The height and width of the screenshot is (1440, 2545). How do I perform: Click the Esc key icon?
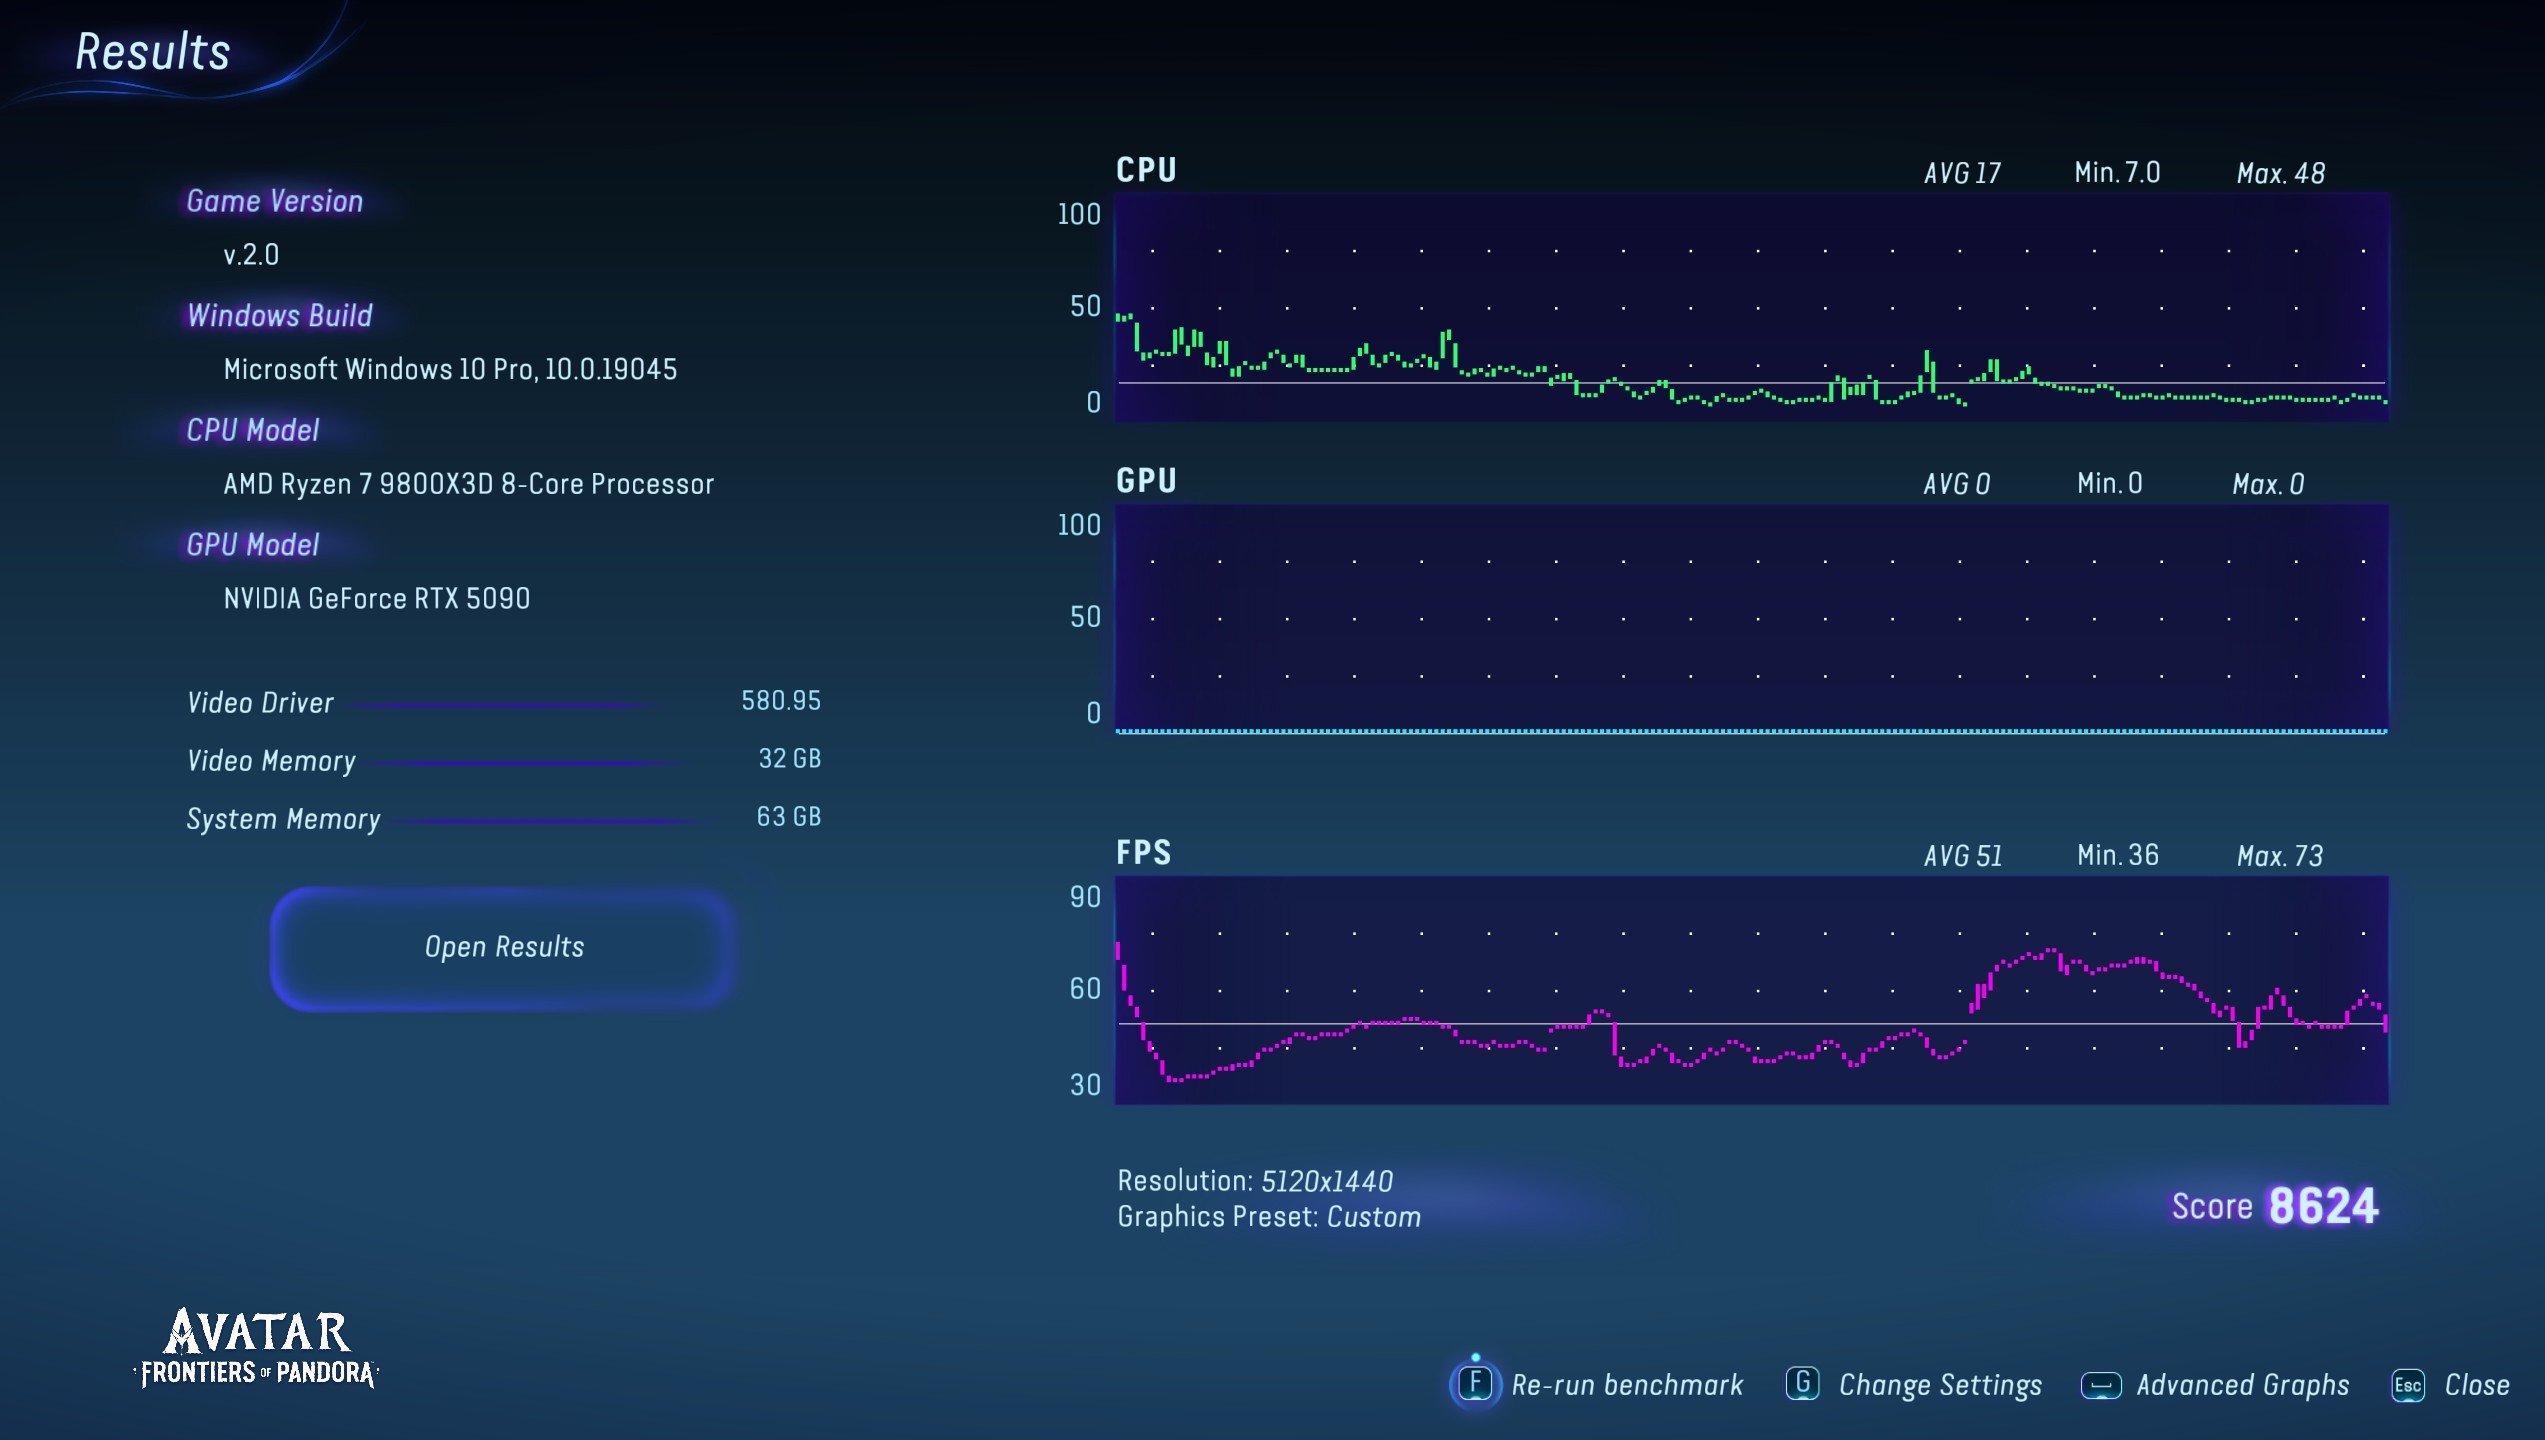(x=2407, y=1386)
